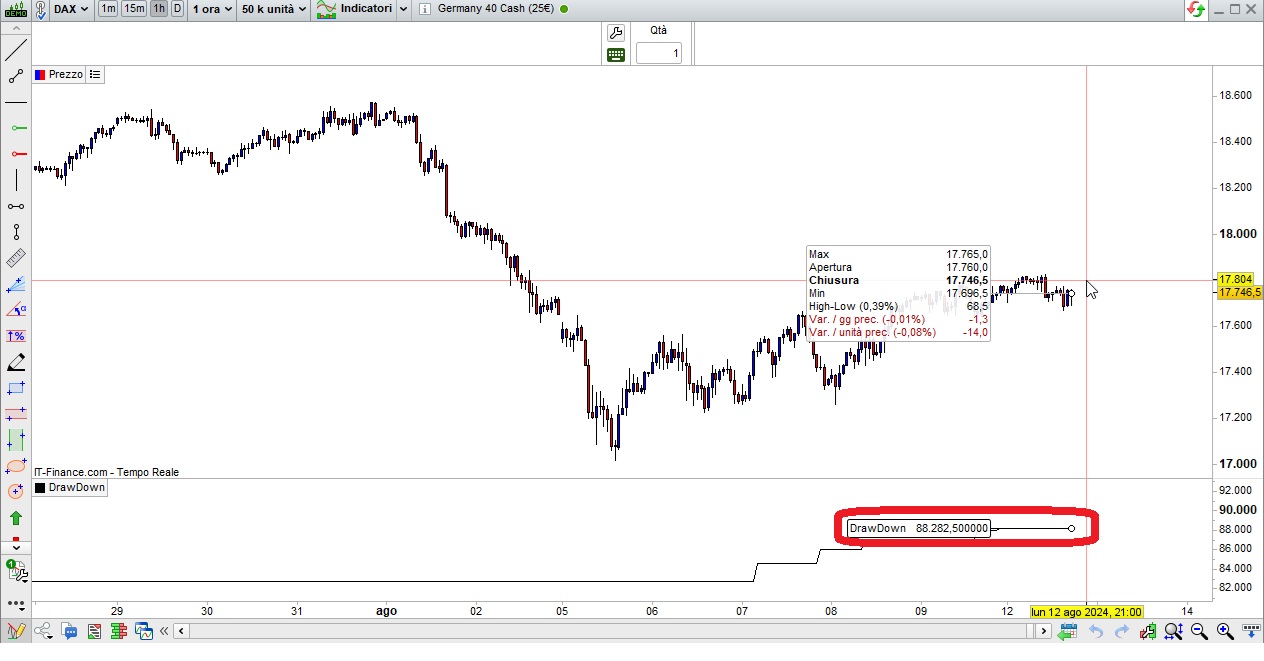Click the 17.804 price axis label
1264x661 pixels.
[1236, 279]
